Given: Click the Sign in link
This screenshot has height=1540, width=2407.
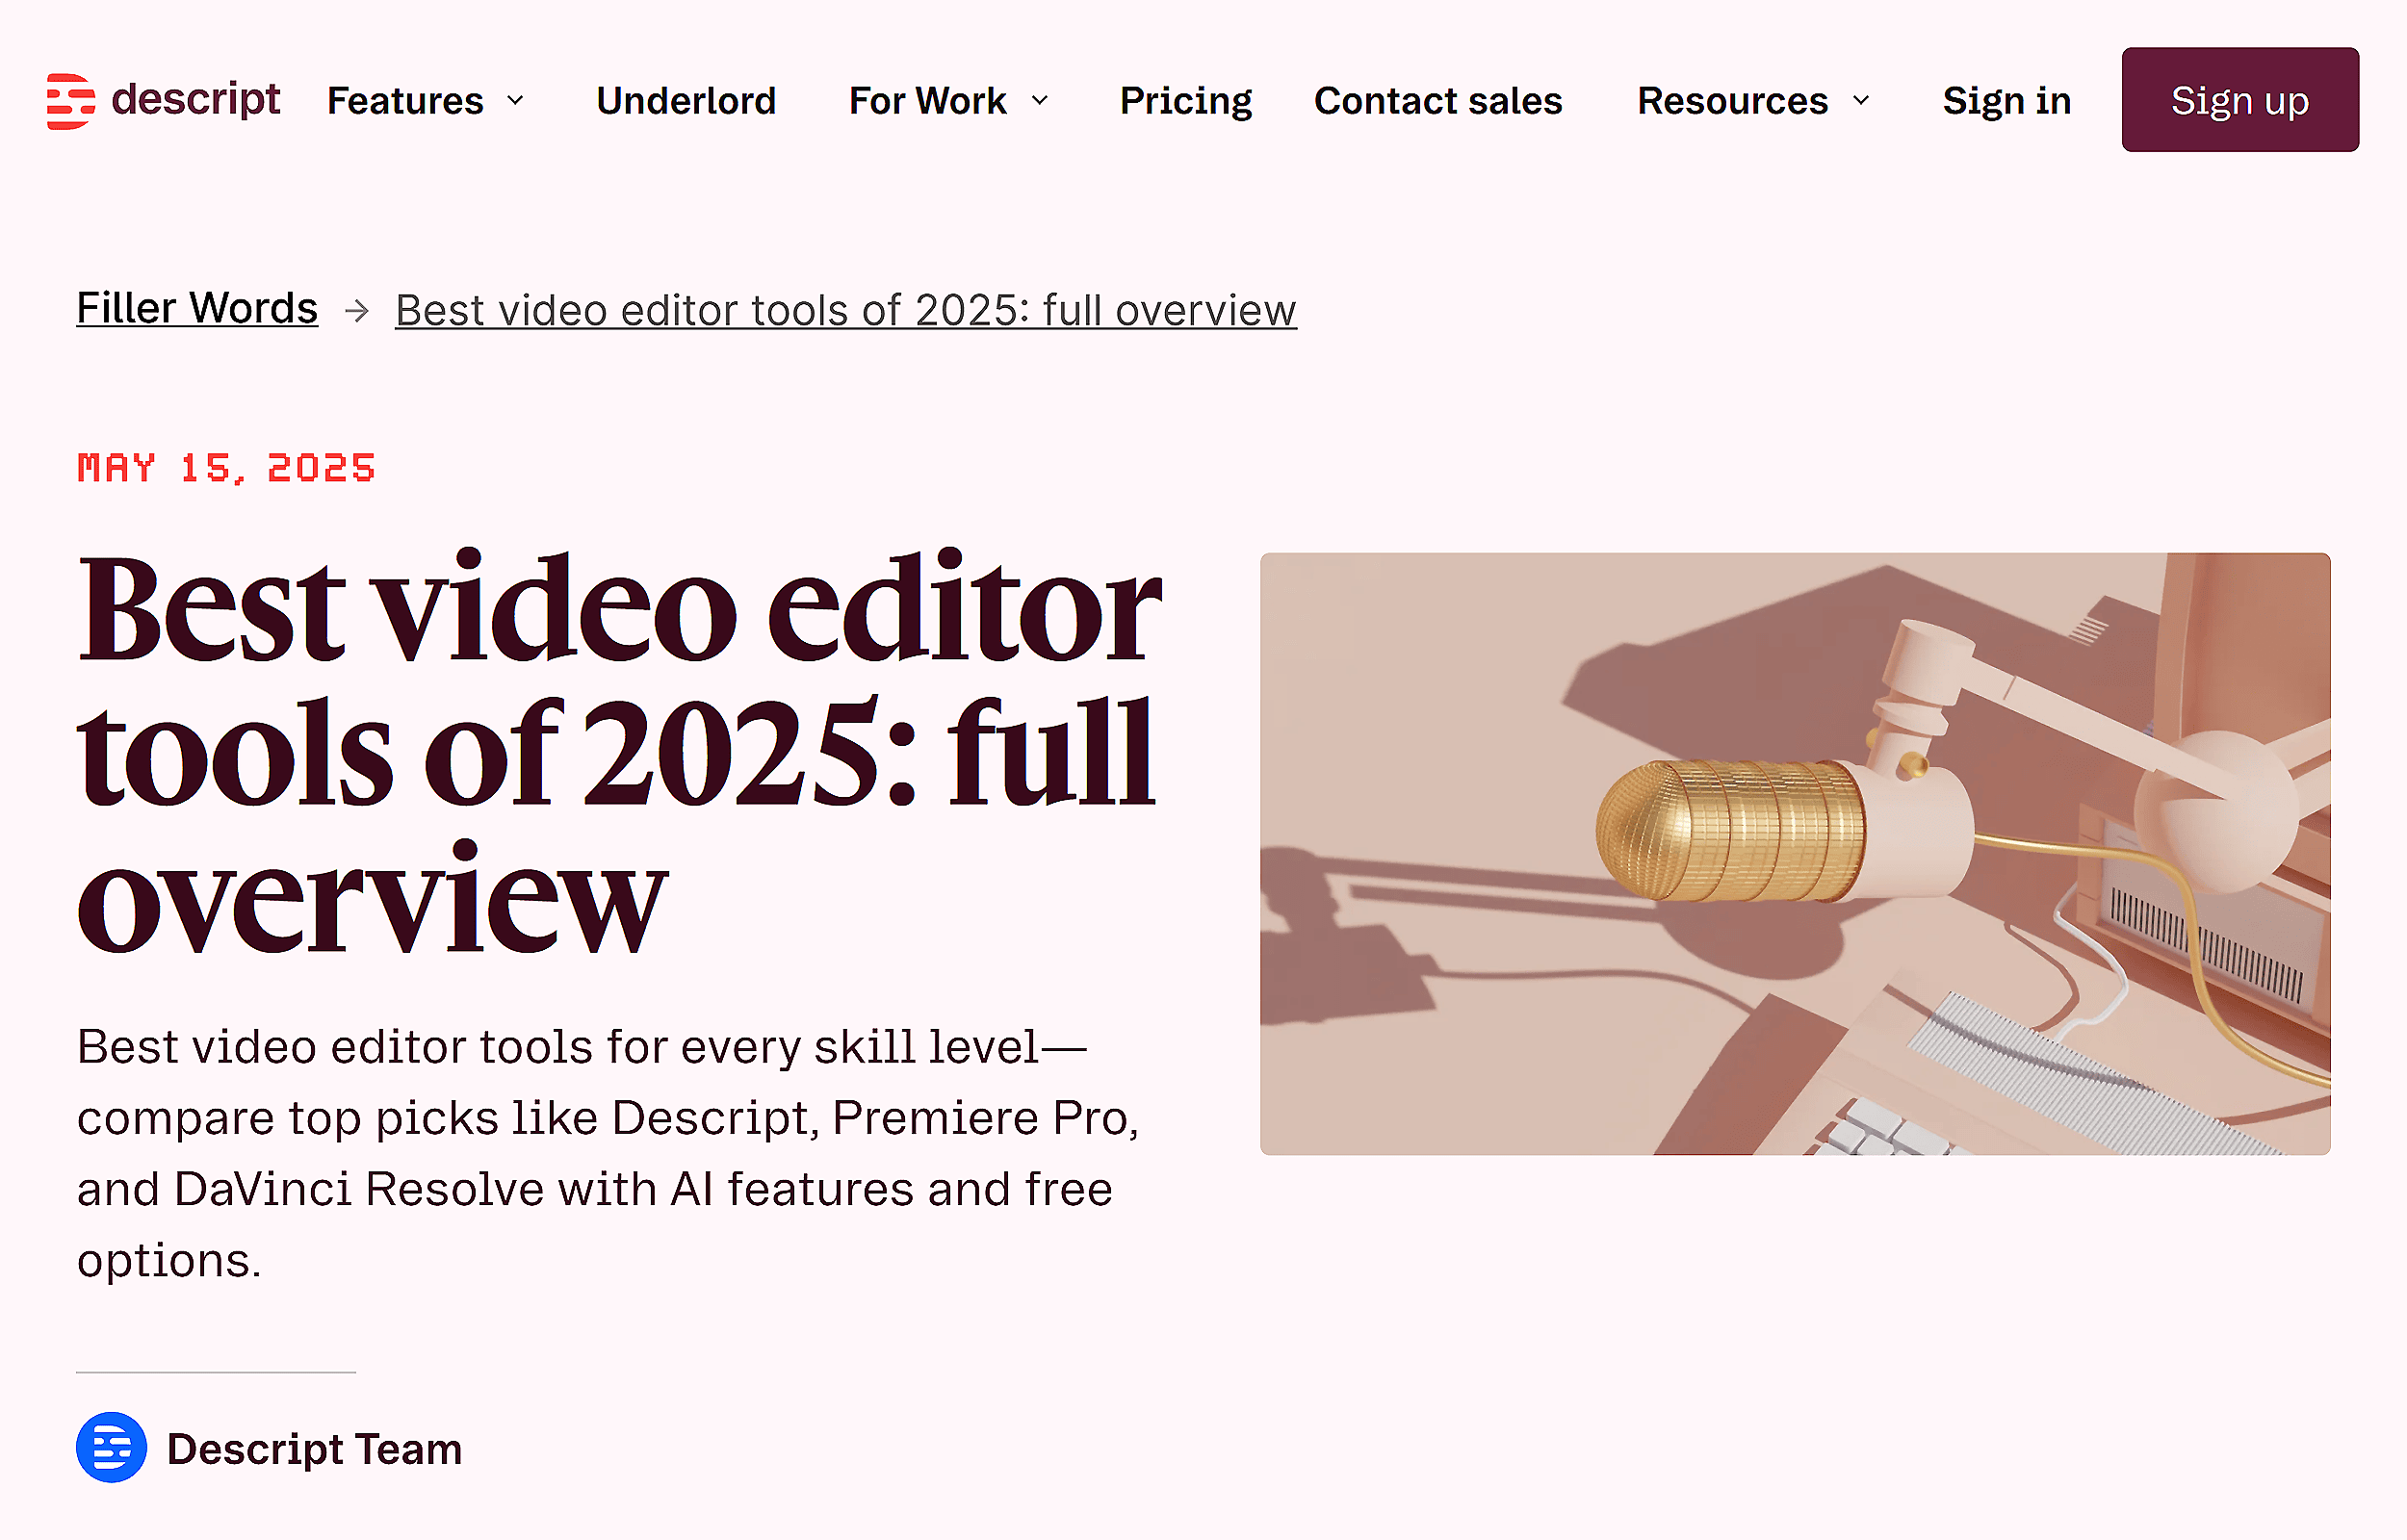Looking at the screenshot, I should (2006, 100).
